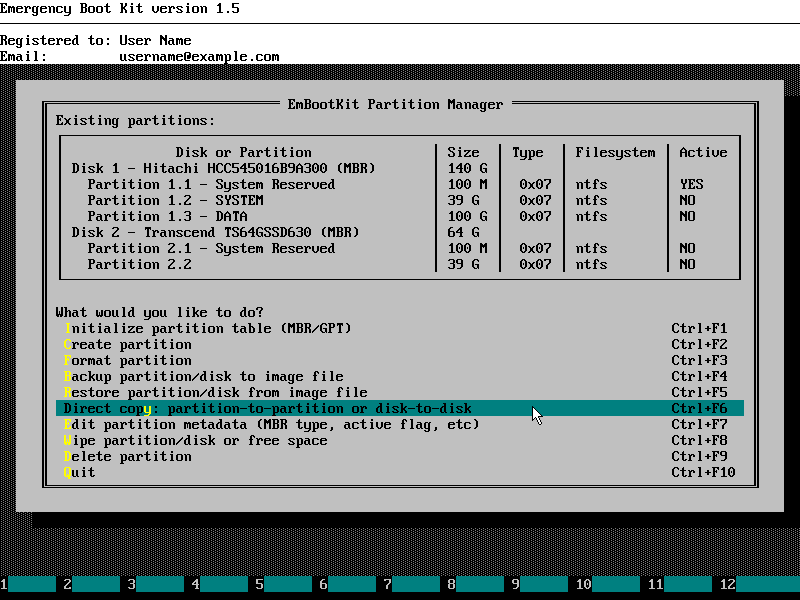
Task: Click function key slot 12 in bottom bar
Action: [760, 584]
